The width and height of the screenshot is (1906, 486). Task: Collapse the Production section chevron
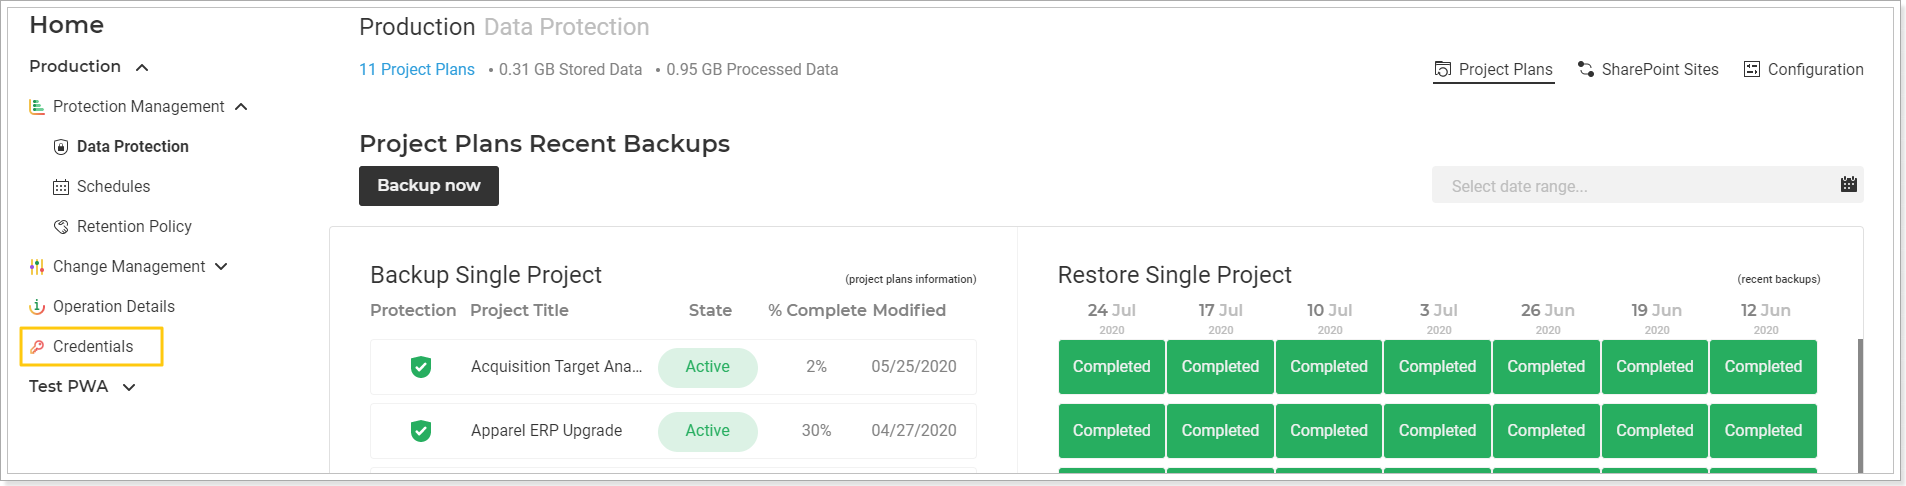(x=142, y=67)
